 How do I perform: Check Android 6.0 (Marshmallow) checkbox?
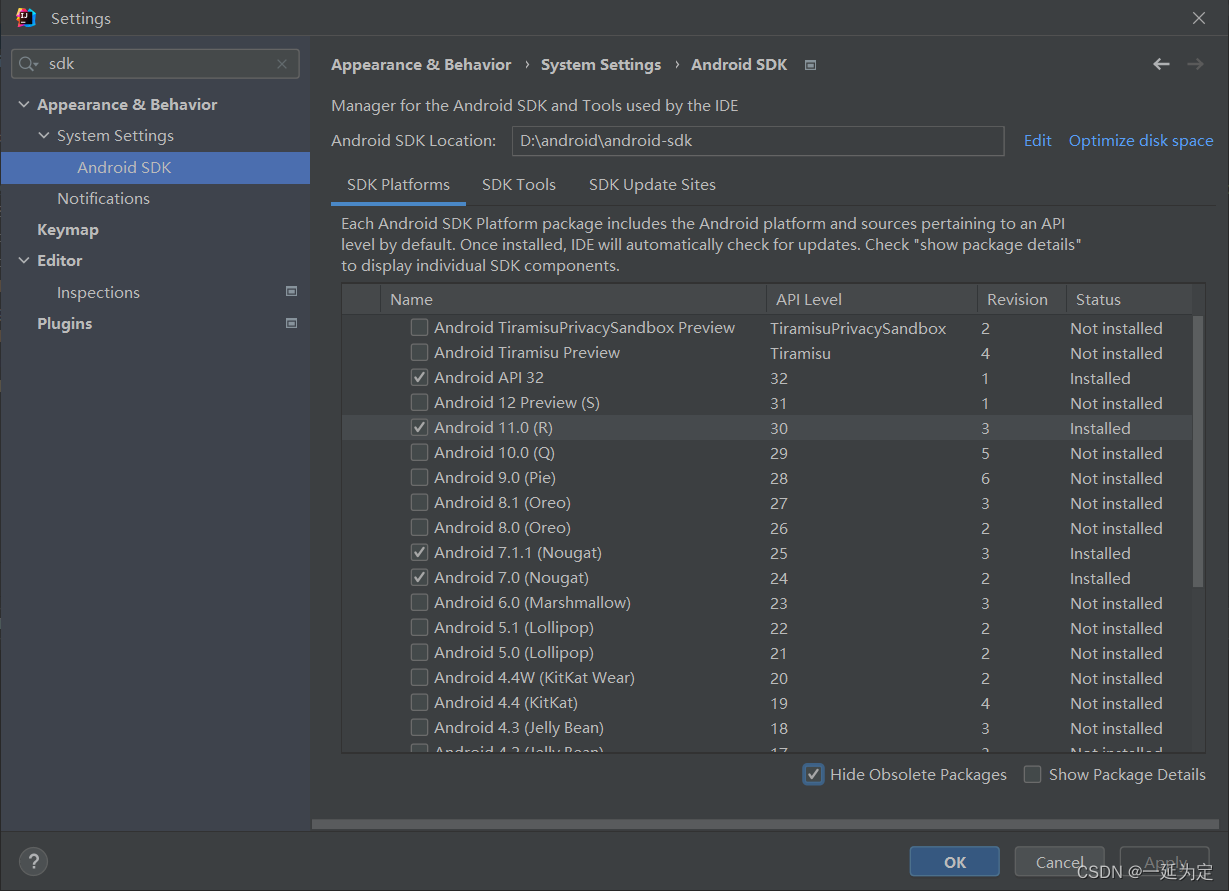click(420, 602)
